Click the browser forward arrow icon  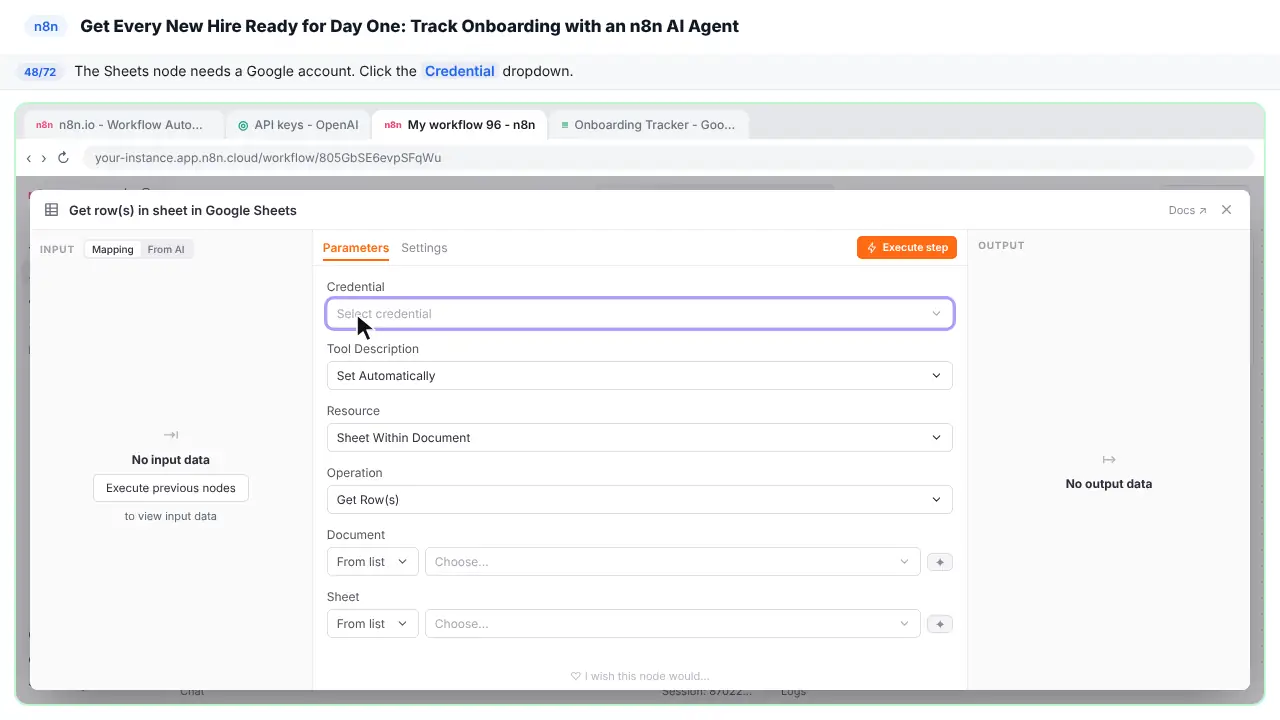tap(44, 158)
